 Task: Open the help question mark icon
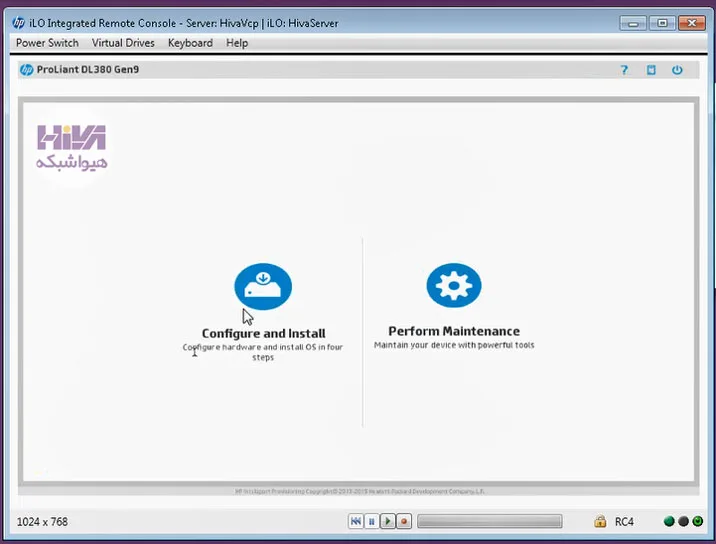(x=624, y=70)
